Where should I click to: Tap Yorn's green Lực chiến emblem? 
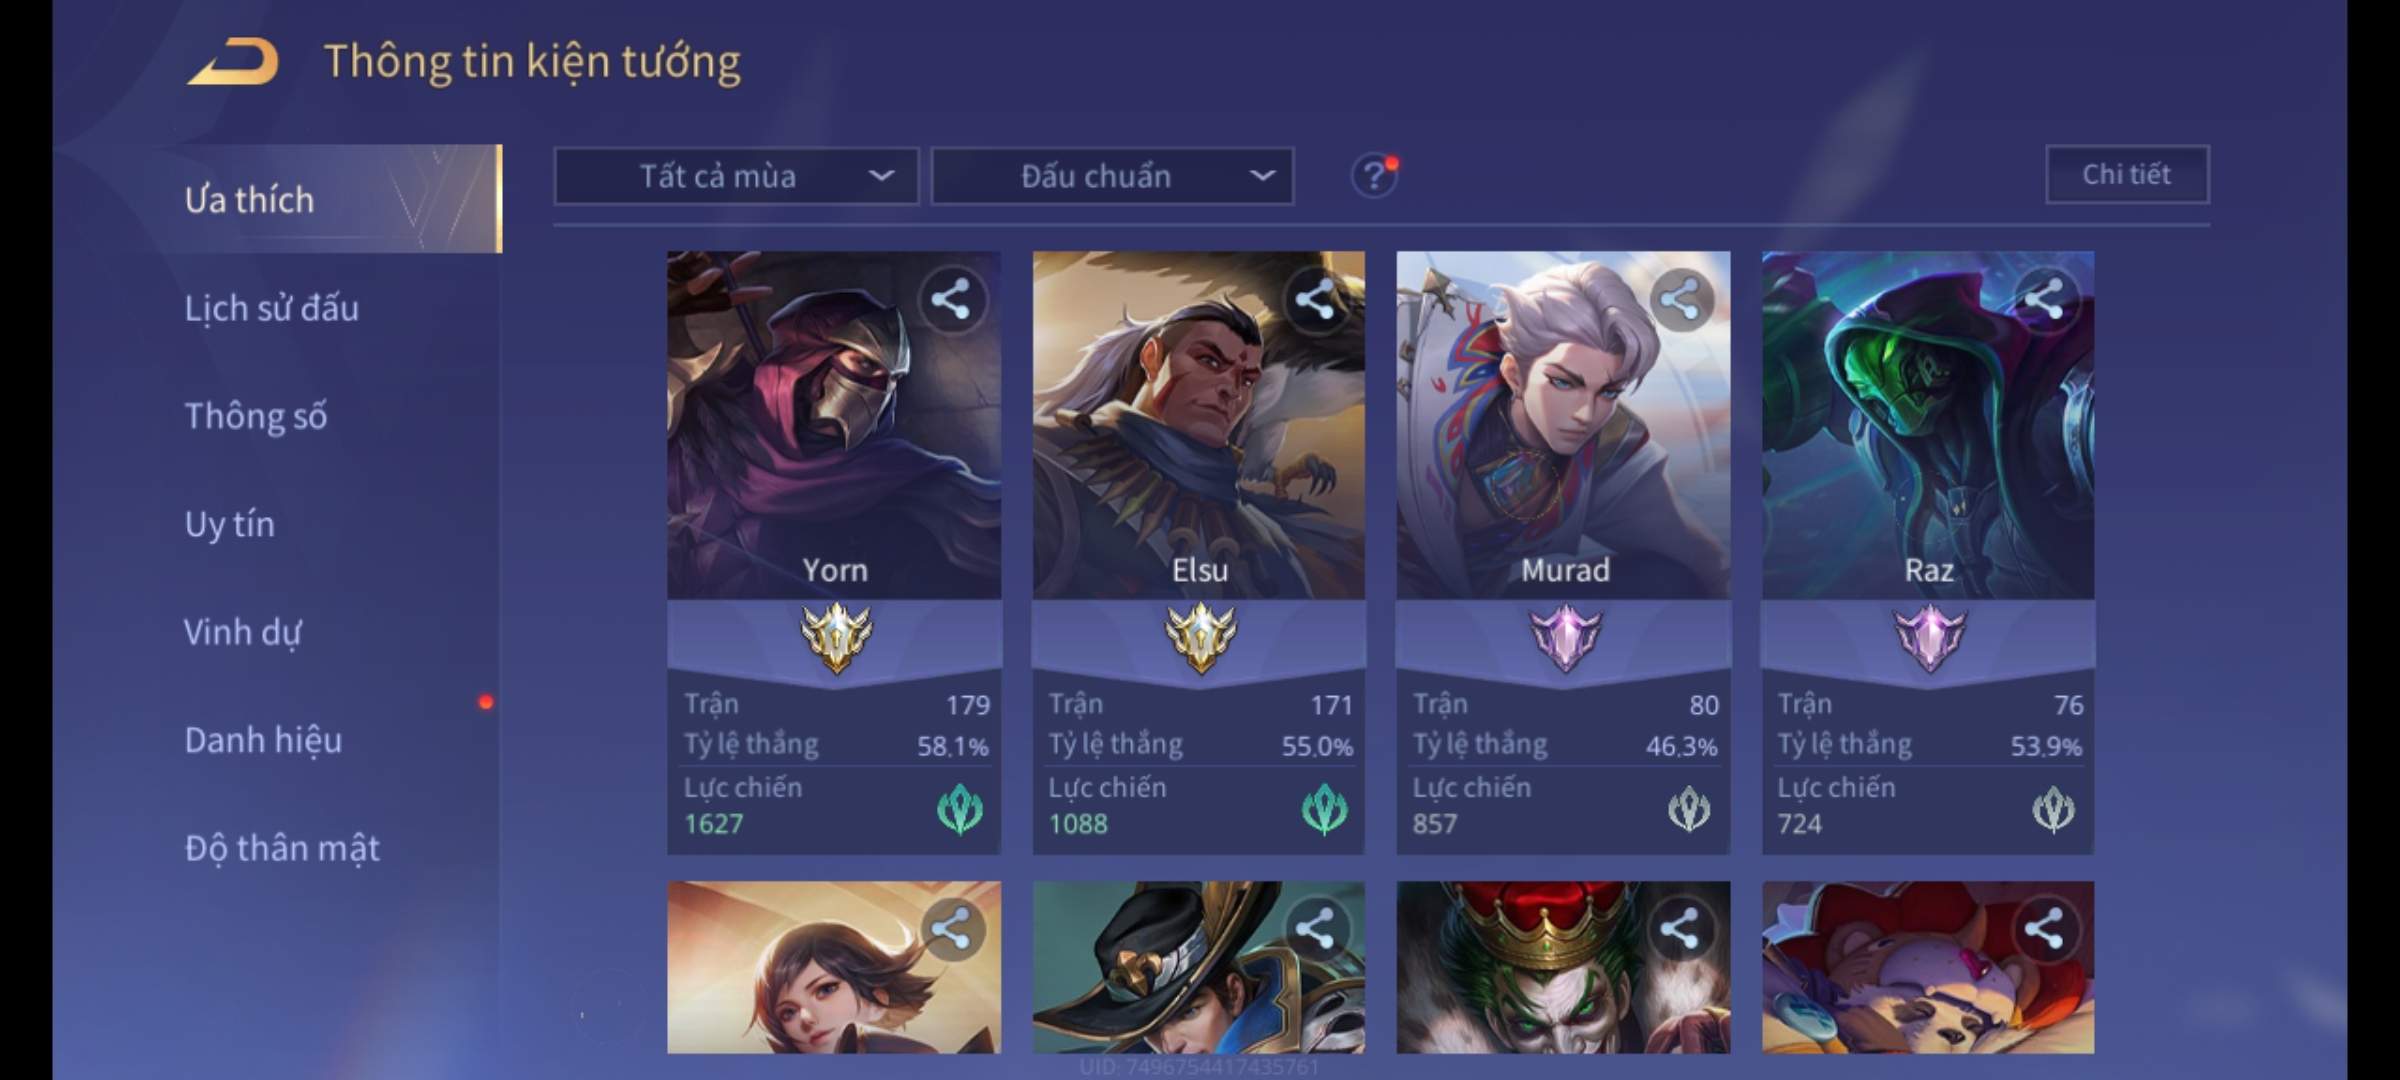(x=960, y=809)
